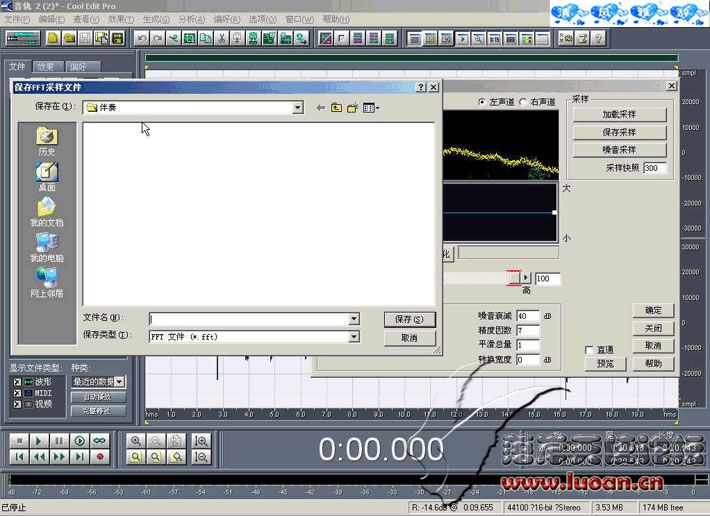Screen dimensions: 710x516
Task: Open 网上邻居 place in save dialog
Action: pos(47,283)
